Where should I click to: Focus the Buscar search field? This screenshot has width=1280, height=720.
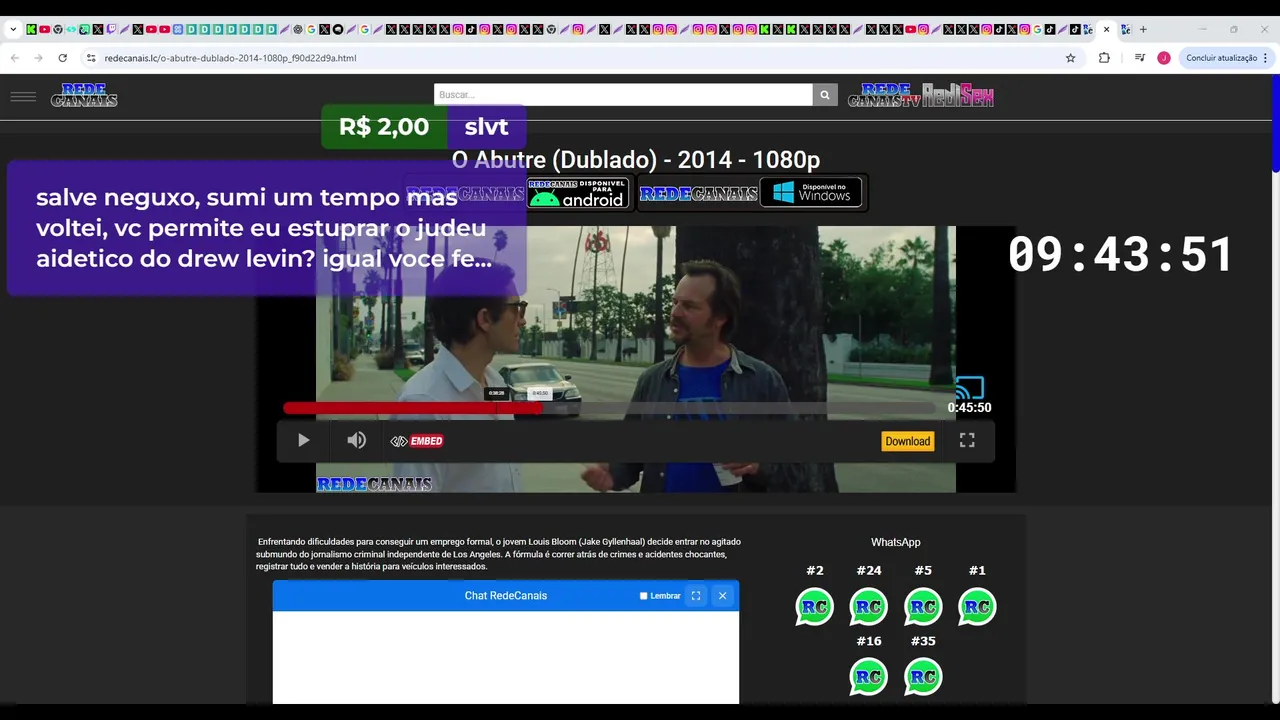623,95
